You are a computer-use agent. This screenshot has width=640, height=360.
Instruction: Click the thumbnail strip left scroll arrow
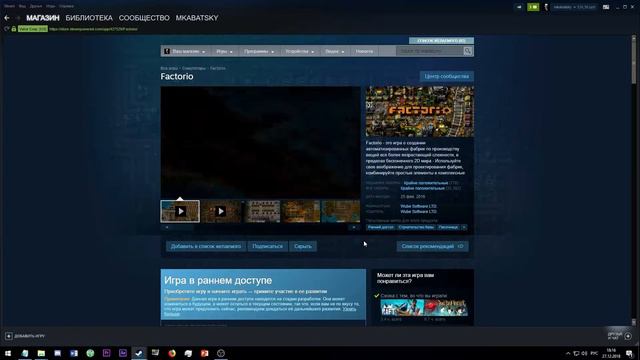click(x=167, y=227)
